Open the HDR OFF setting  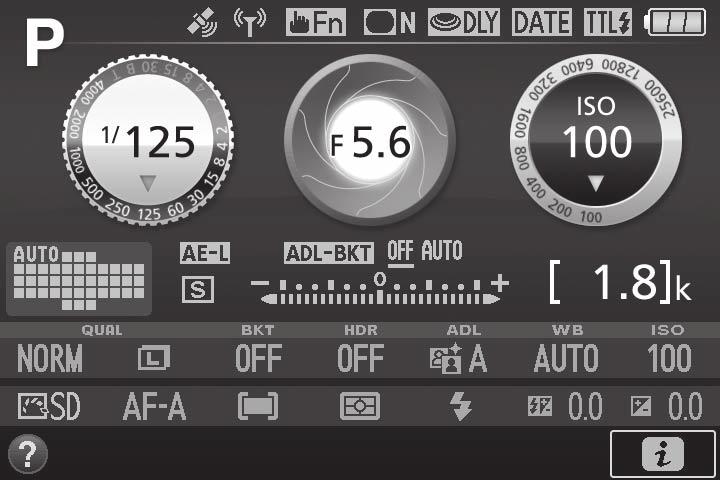(360, 358)
